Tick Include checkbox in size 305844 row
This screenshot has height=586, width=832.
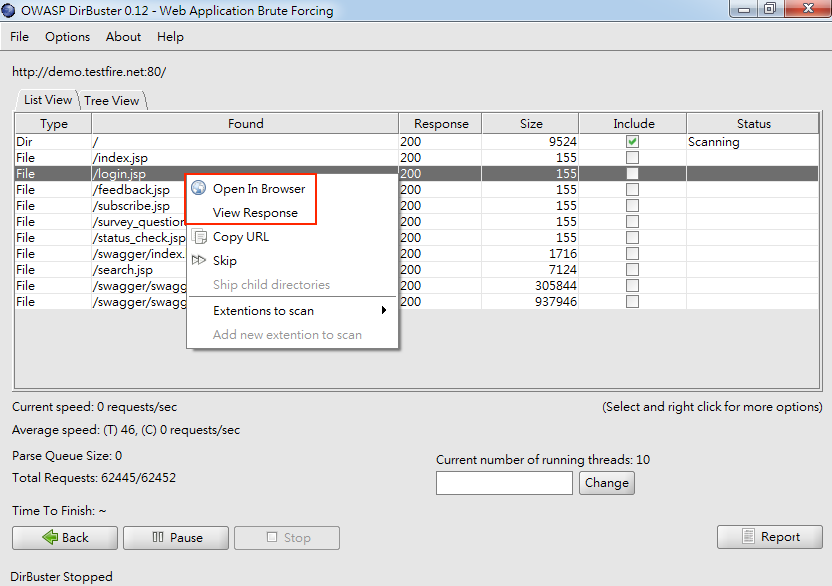pyautogui.click(x=632, y=286)
